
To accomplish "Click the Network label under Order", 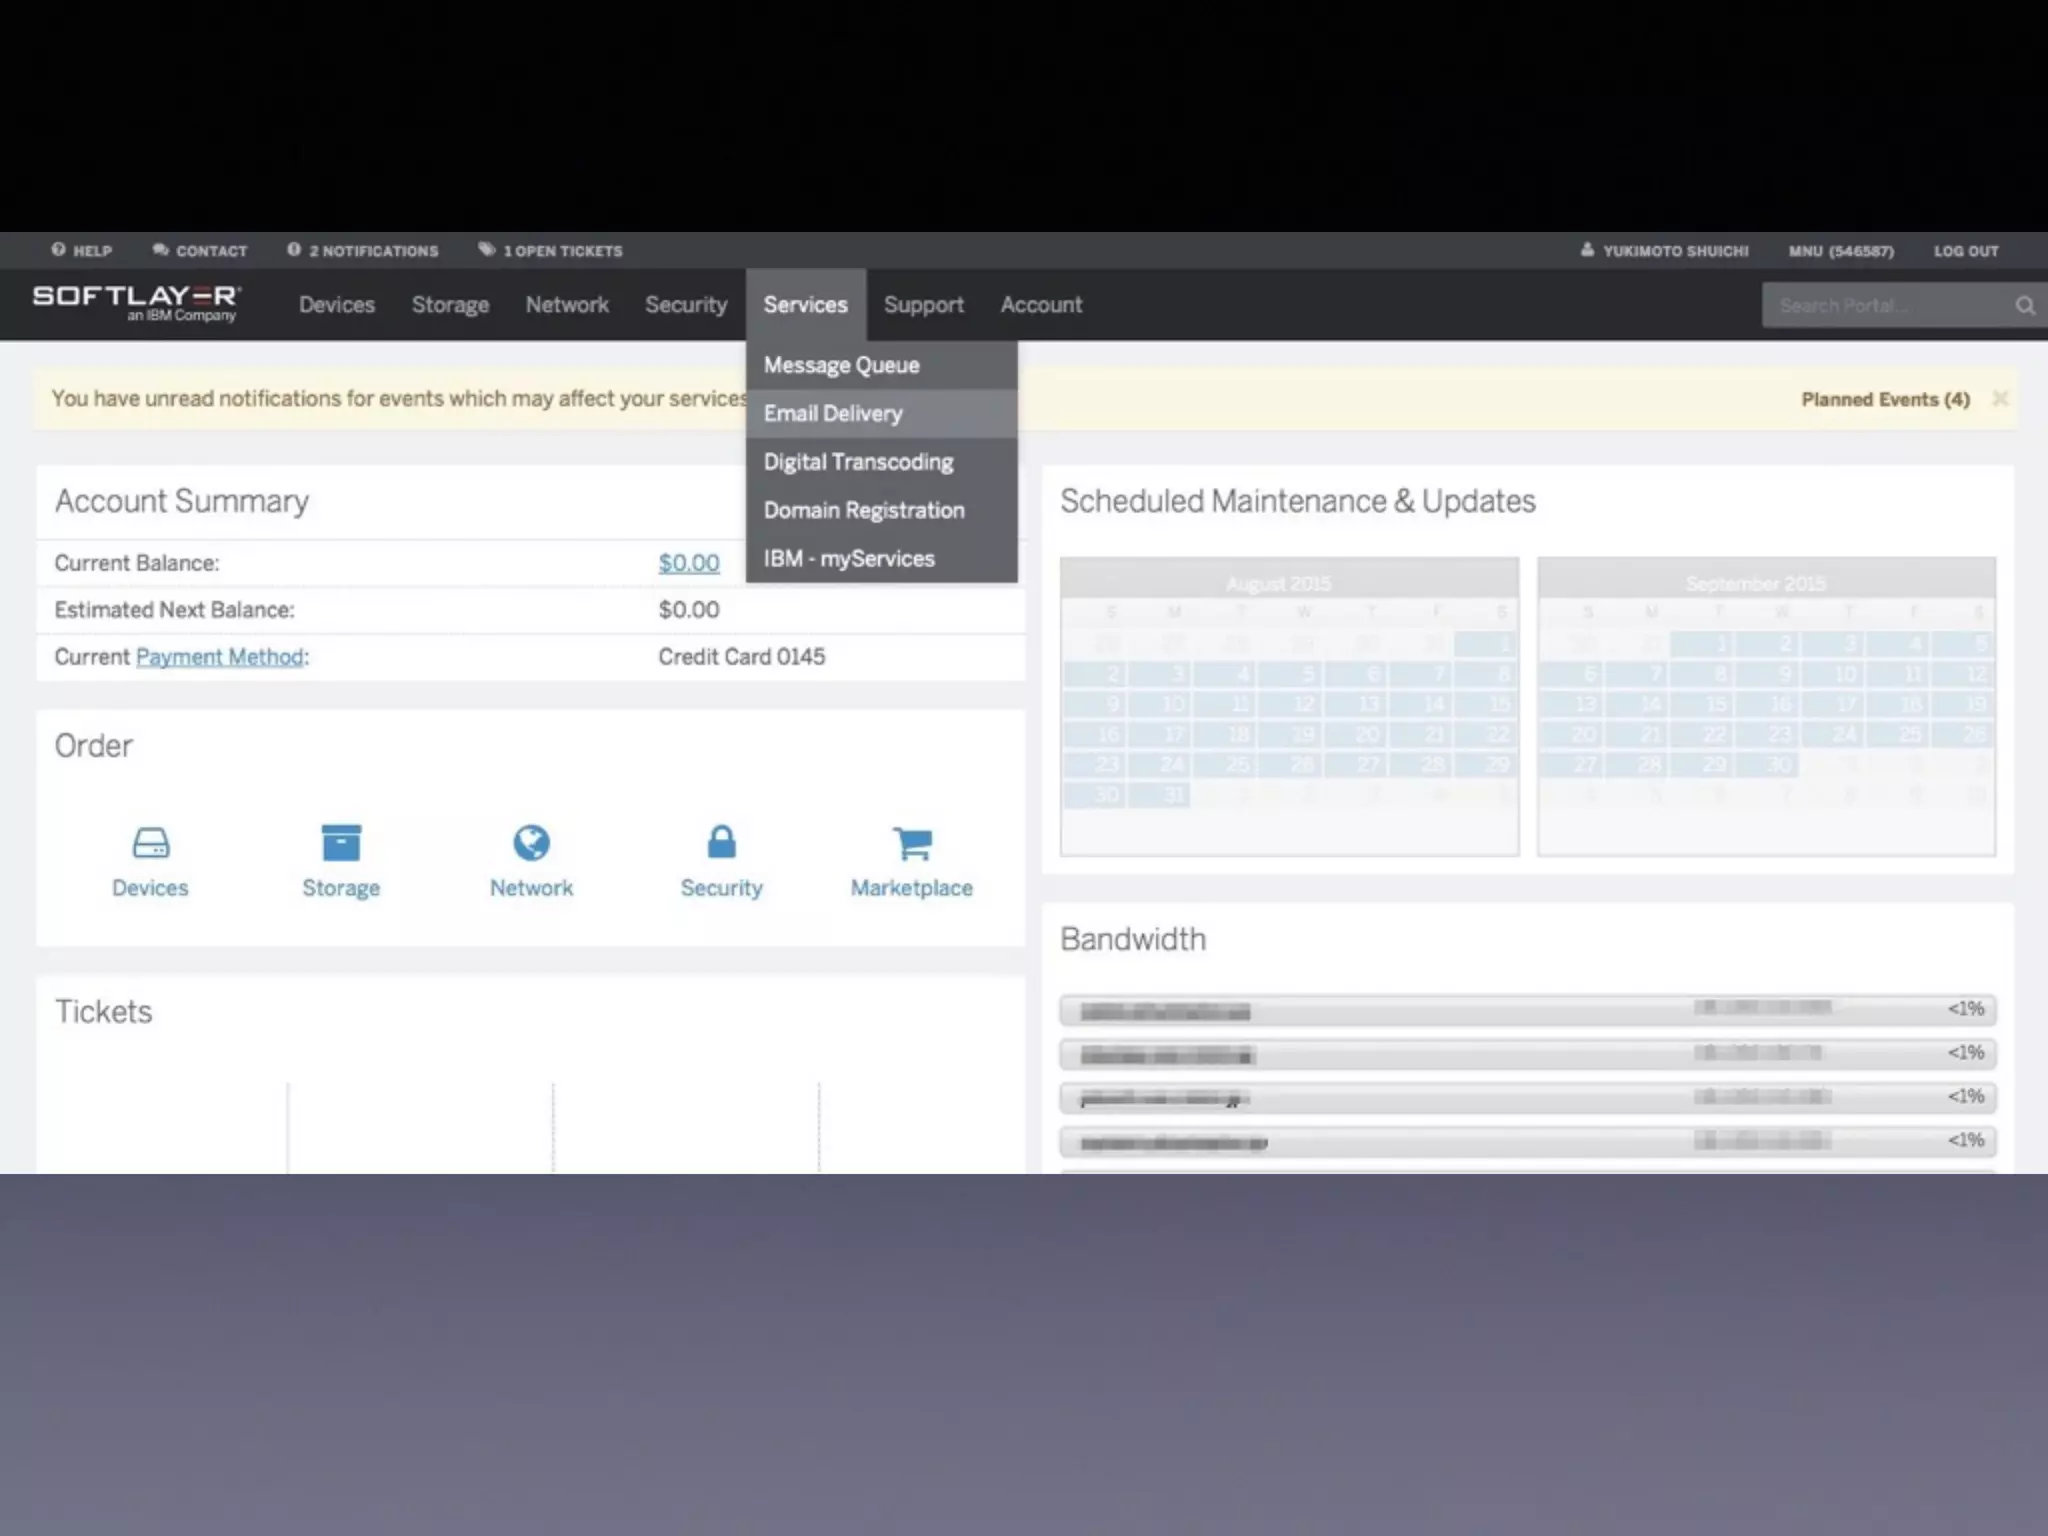I will [x=531, y=888].
